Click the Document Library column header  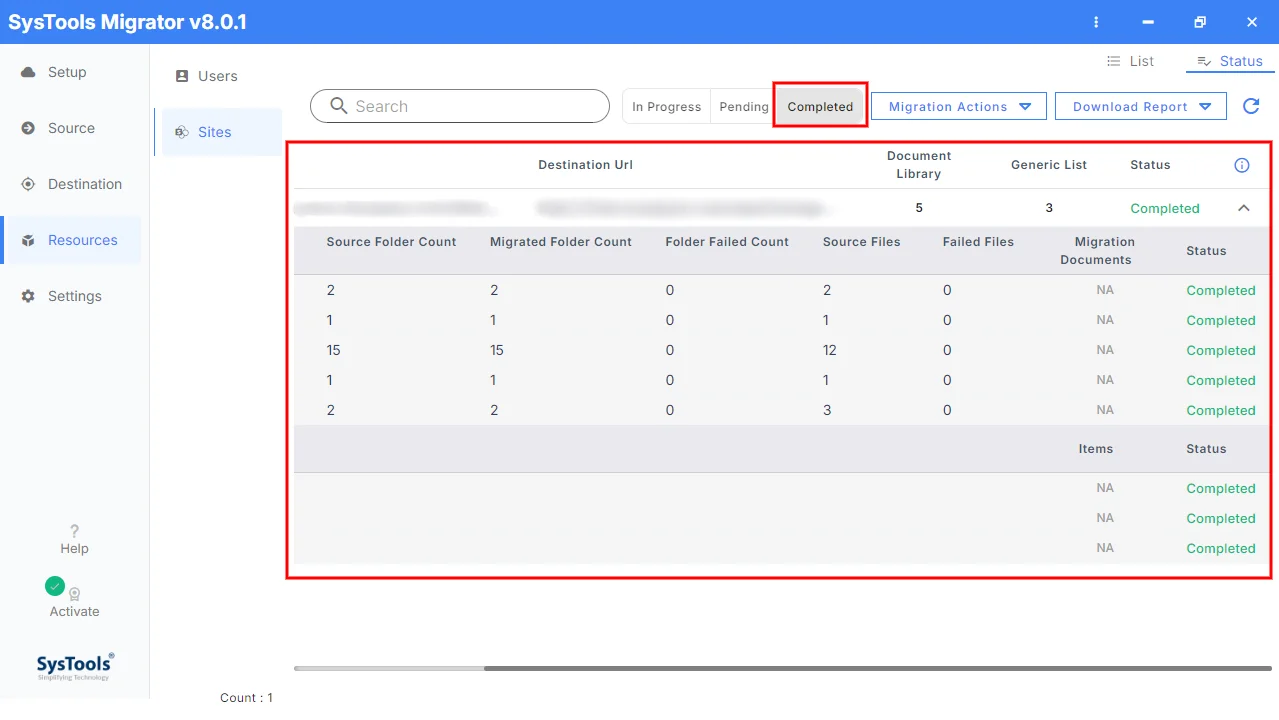pos(919,165)
